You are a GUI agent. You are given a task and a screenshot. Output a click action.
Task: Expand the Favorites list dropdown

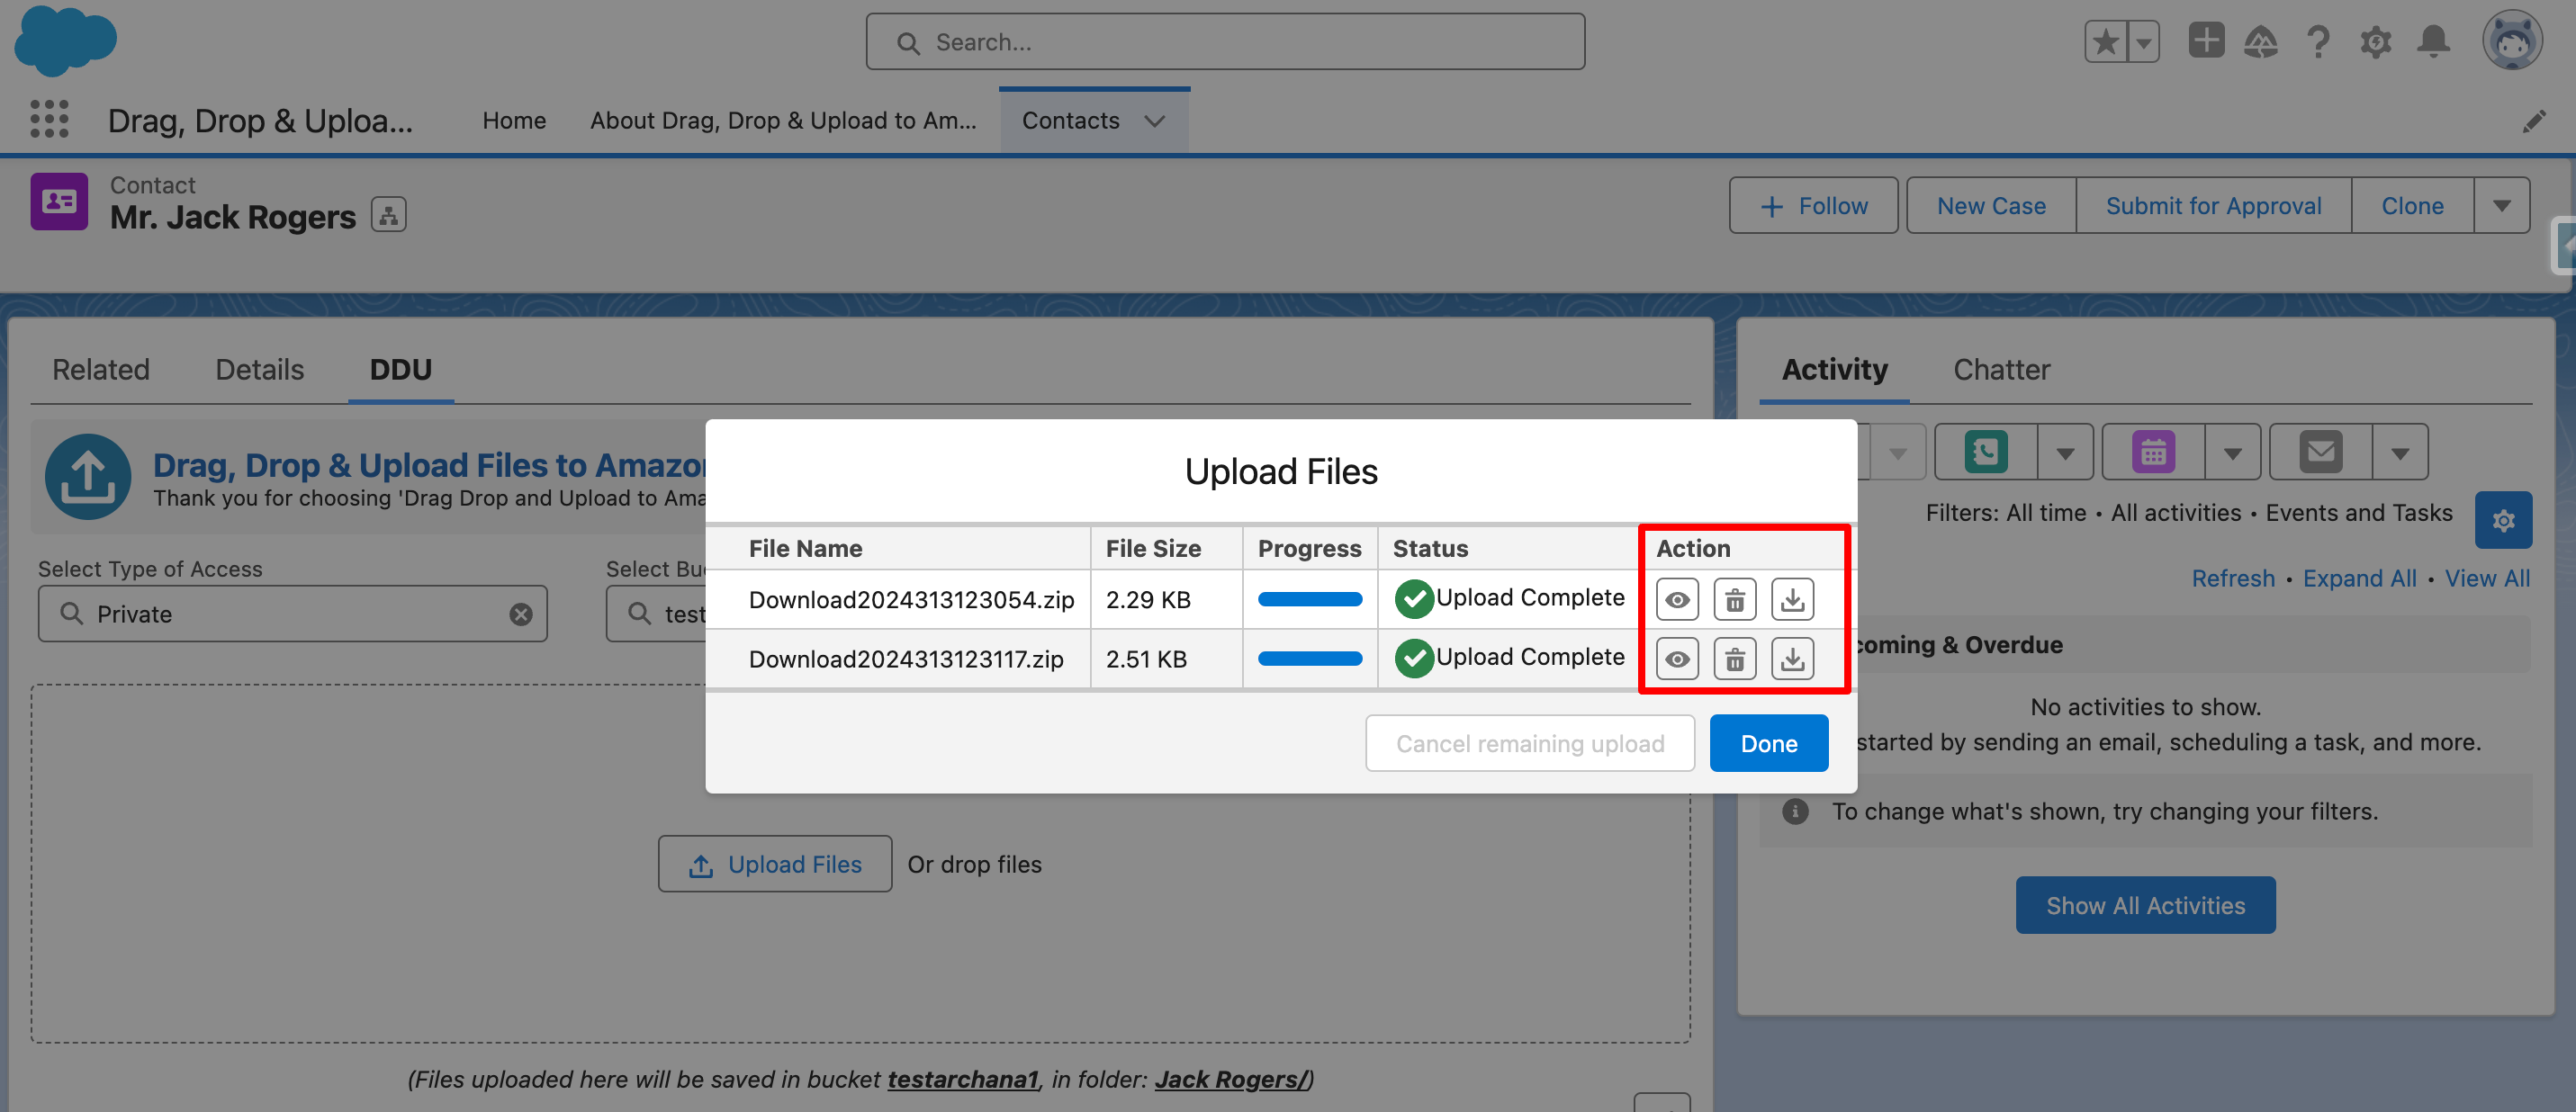click(x=2143, y=42)
